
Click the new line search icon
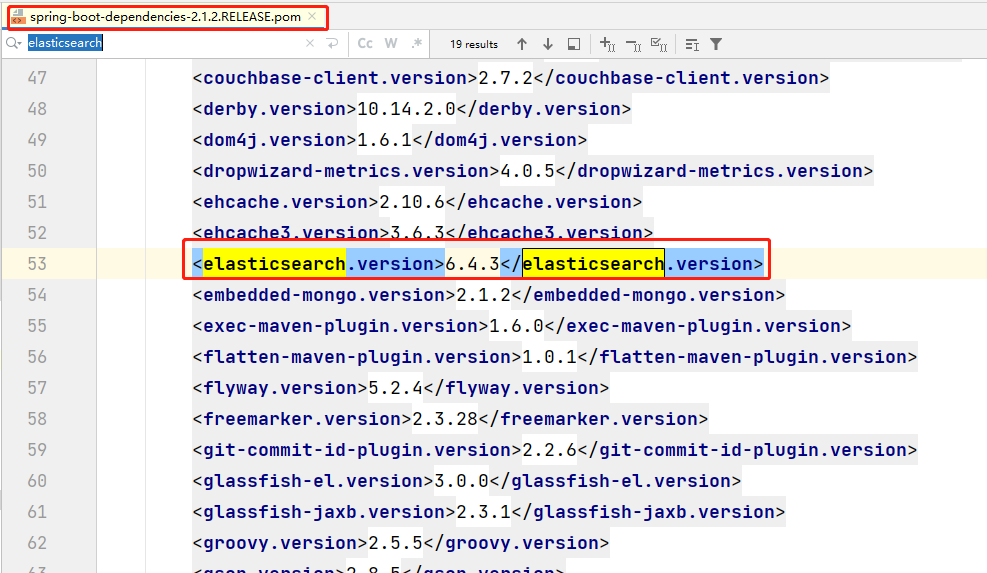pyautogui.click(x=332, y=43)
